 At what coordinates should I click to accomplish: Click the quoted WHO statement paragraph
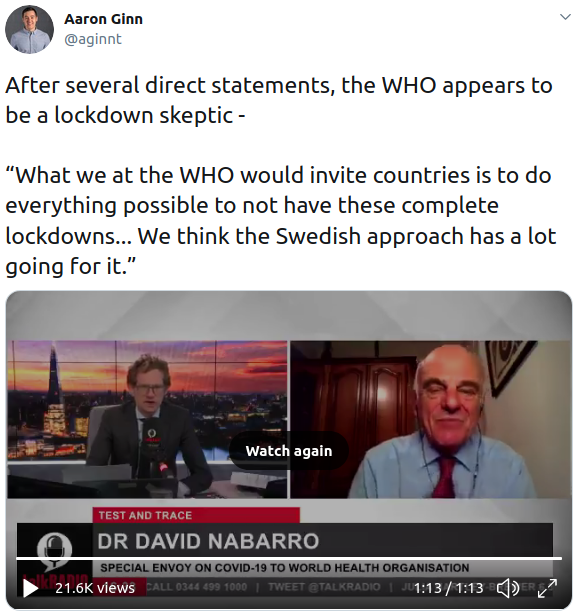281,220
